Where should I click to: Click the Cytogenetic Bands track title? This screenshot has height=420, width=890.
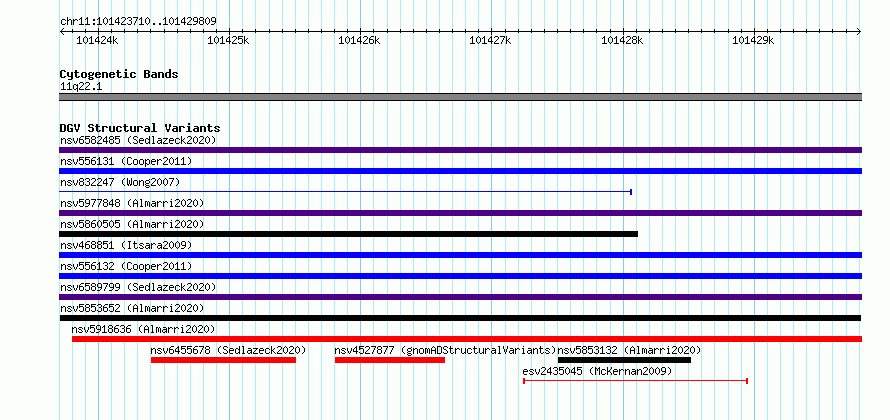coord(119,74)
